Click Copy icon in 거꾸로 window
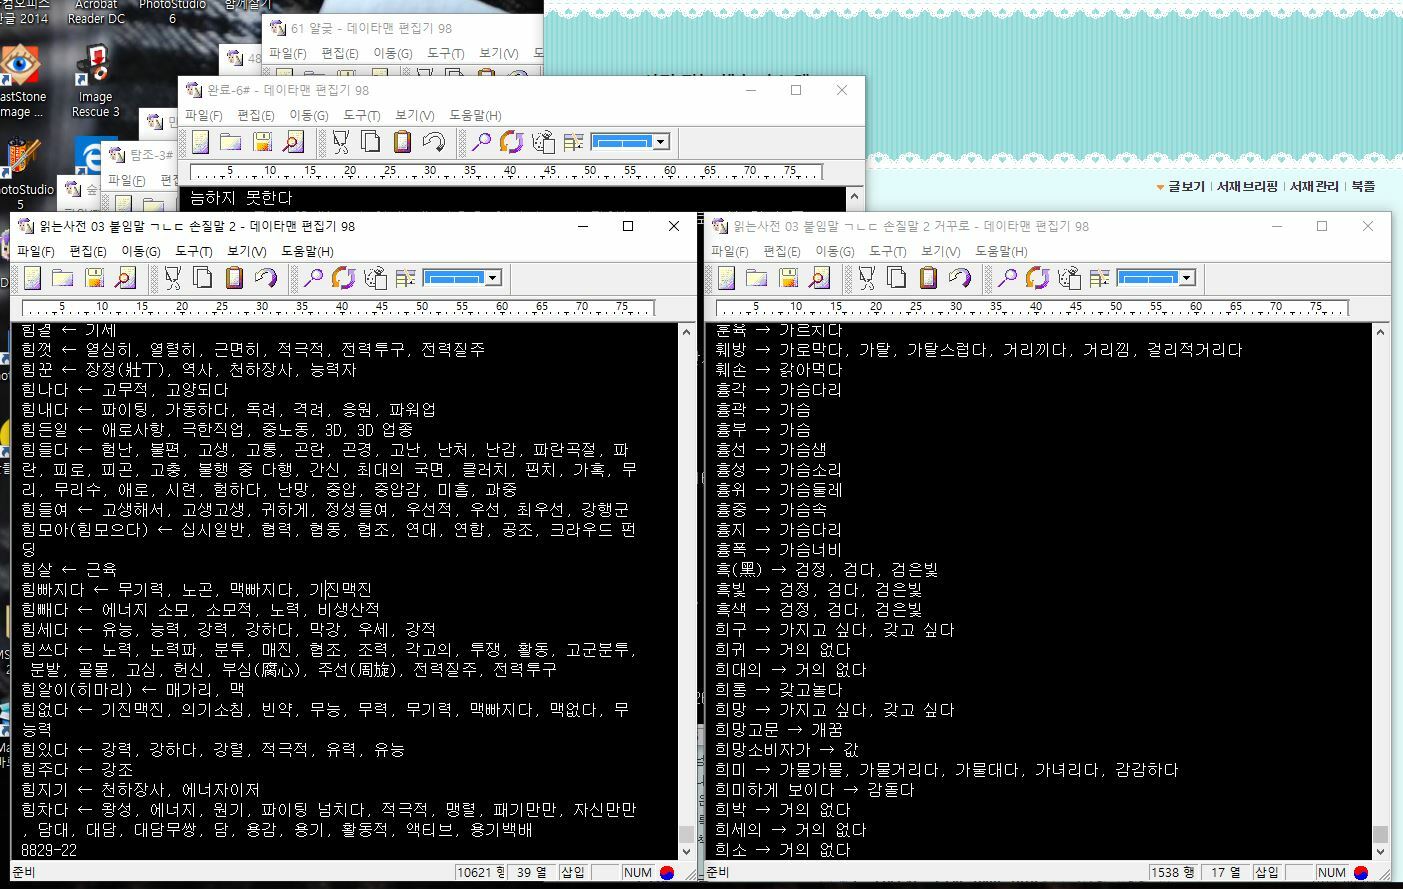1403x889 pixels. click(x=897, y=278)
